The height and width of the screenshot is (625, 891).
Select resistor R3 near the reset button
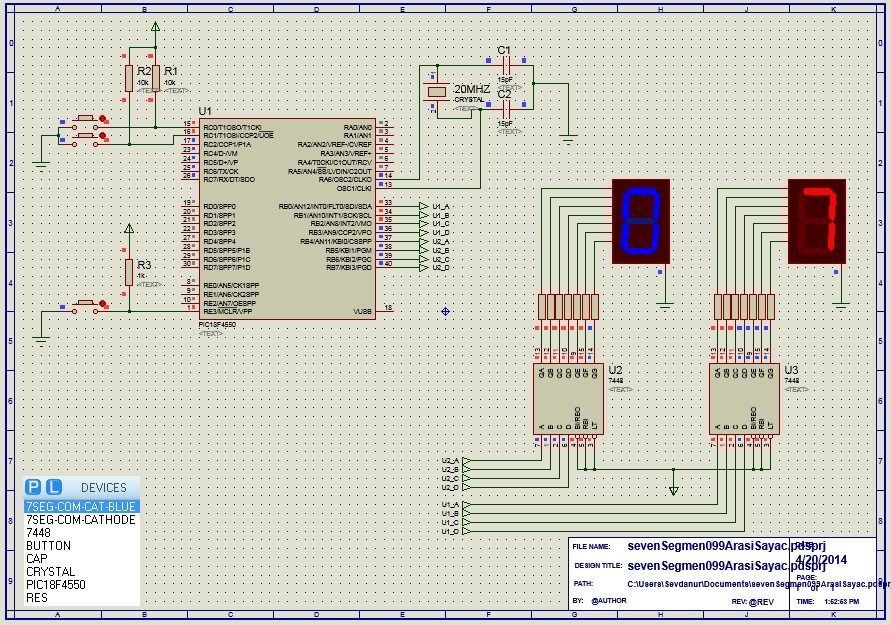129,272
